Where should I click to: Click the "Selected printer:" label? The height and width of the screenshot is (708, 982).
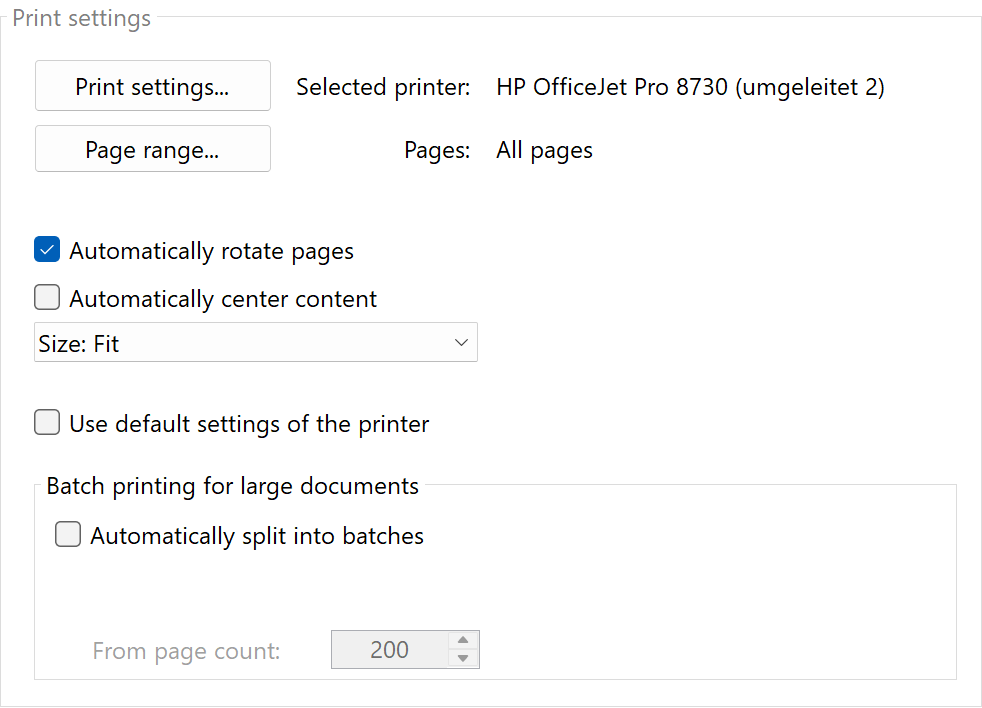pos(383,87)
